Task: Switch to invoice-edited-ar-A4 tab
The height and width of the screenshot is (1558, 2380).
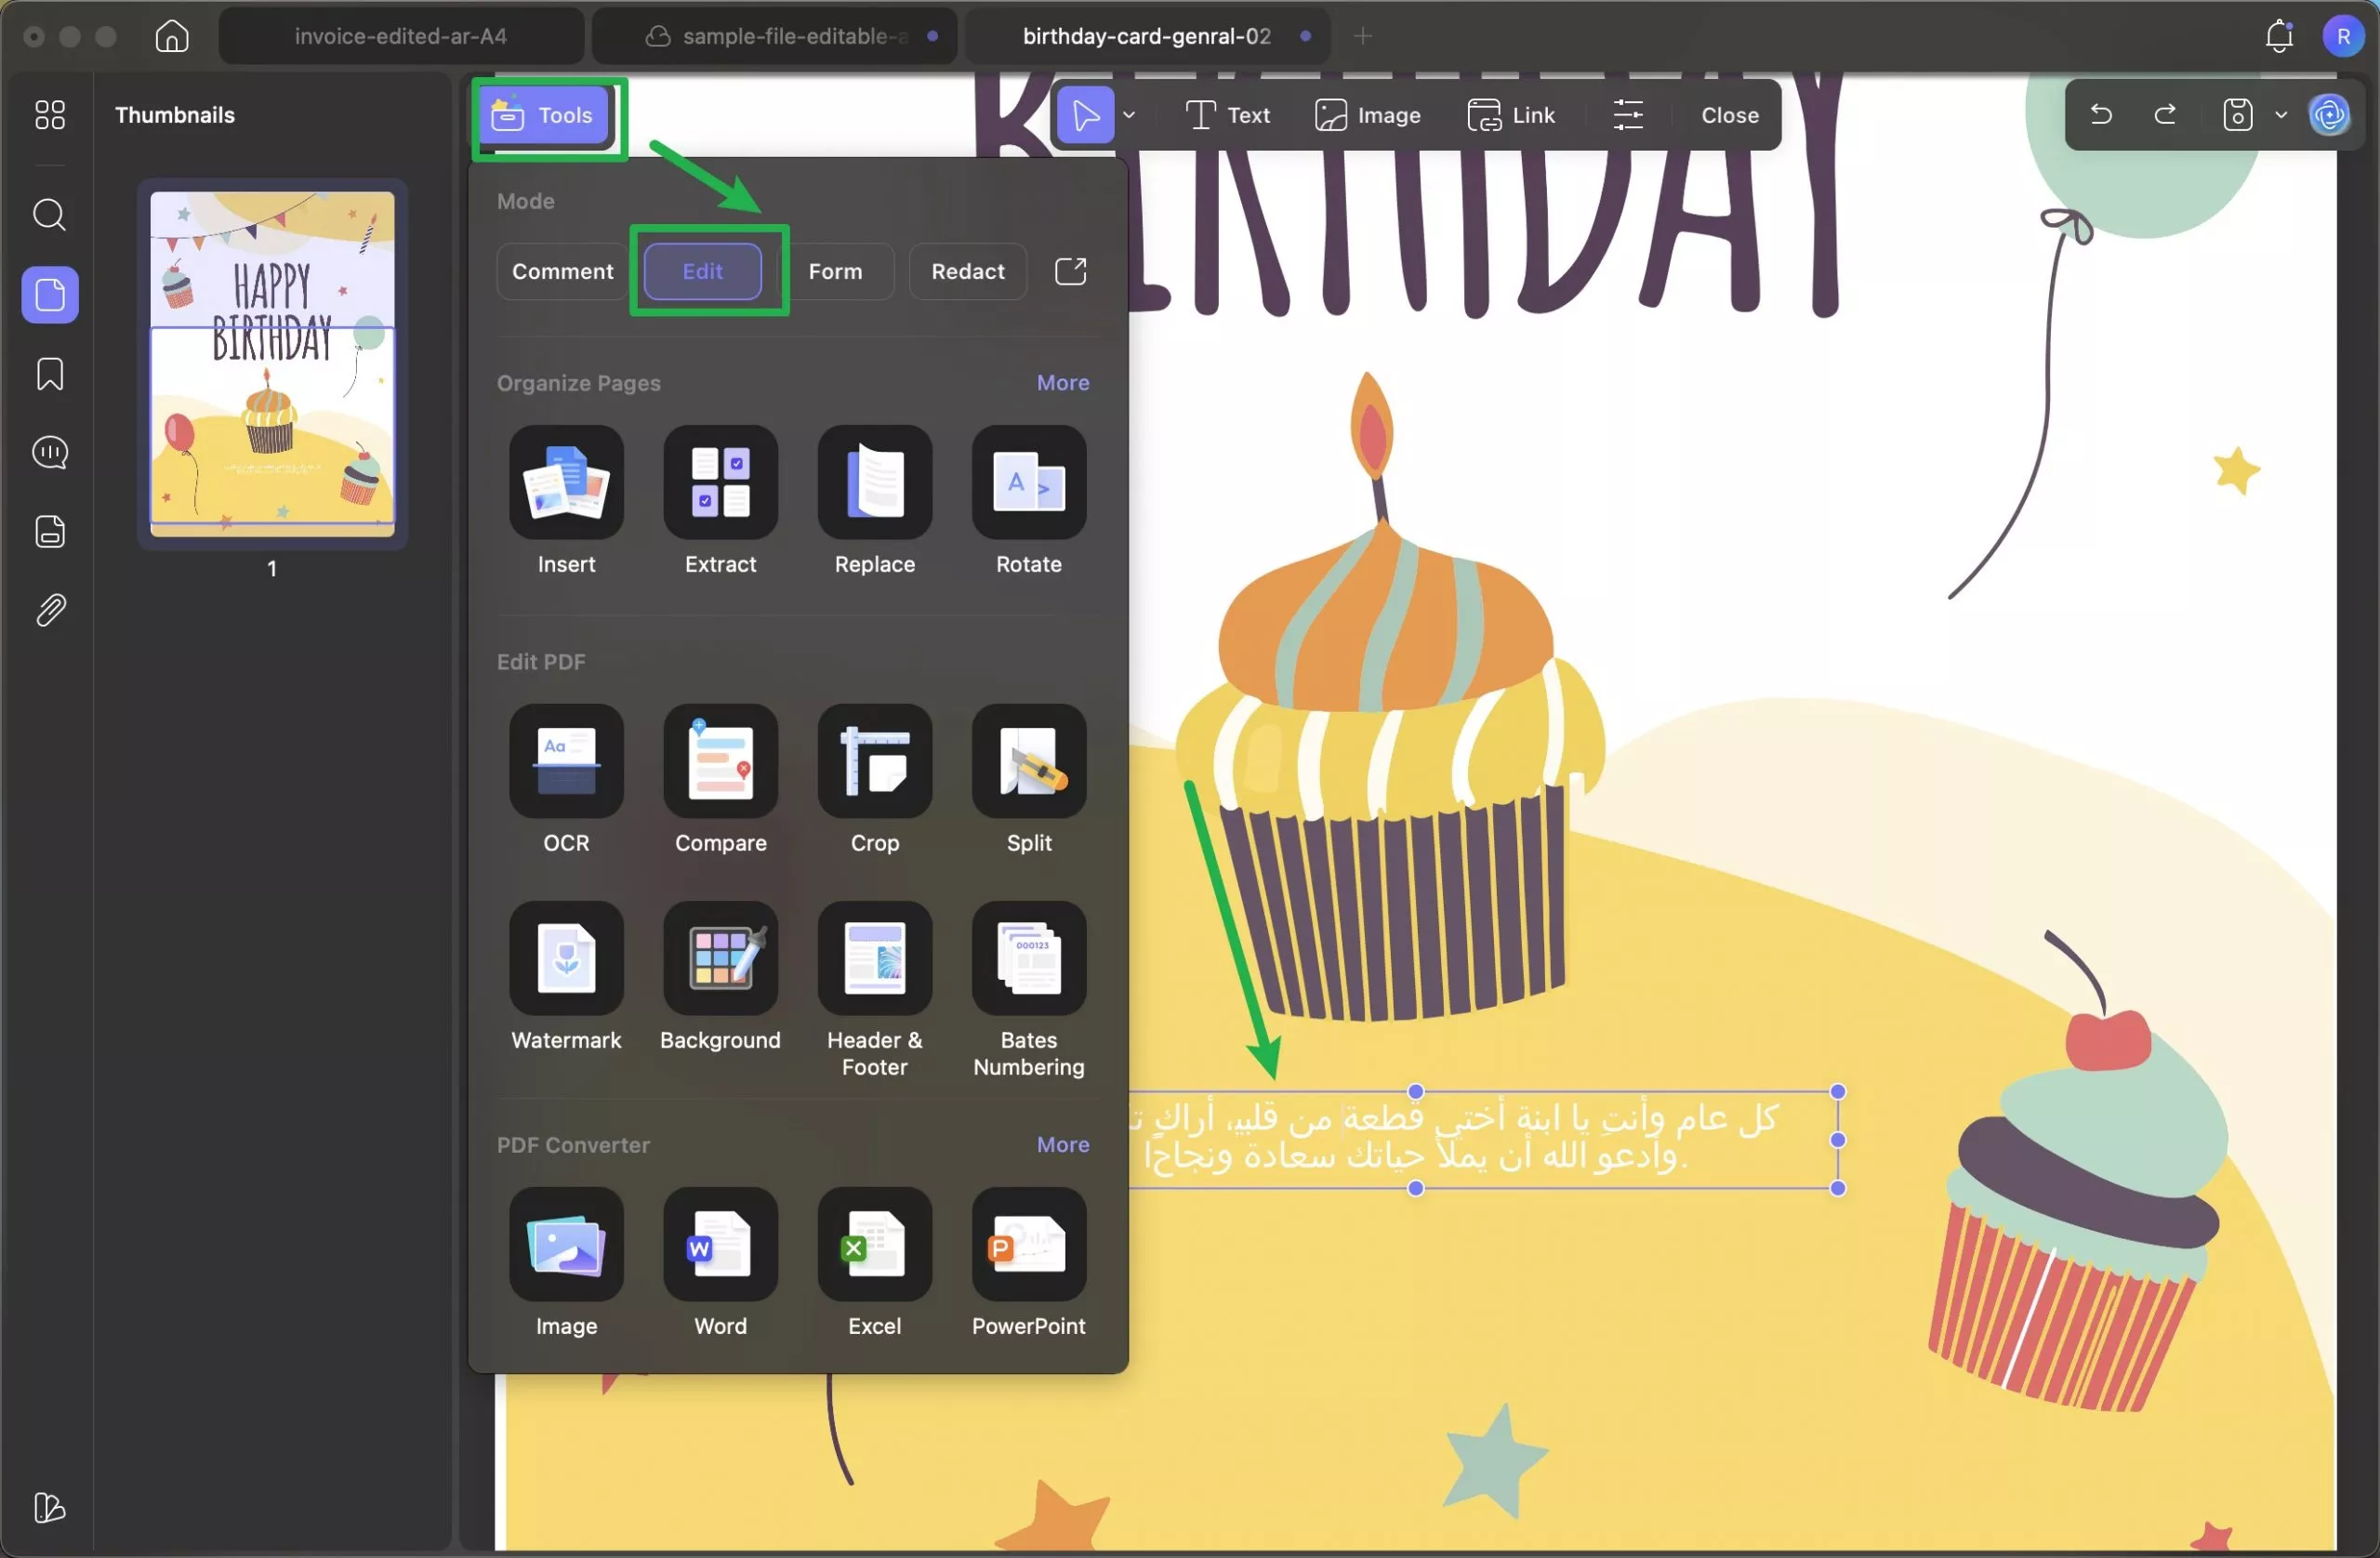Action: point(400,36)
